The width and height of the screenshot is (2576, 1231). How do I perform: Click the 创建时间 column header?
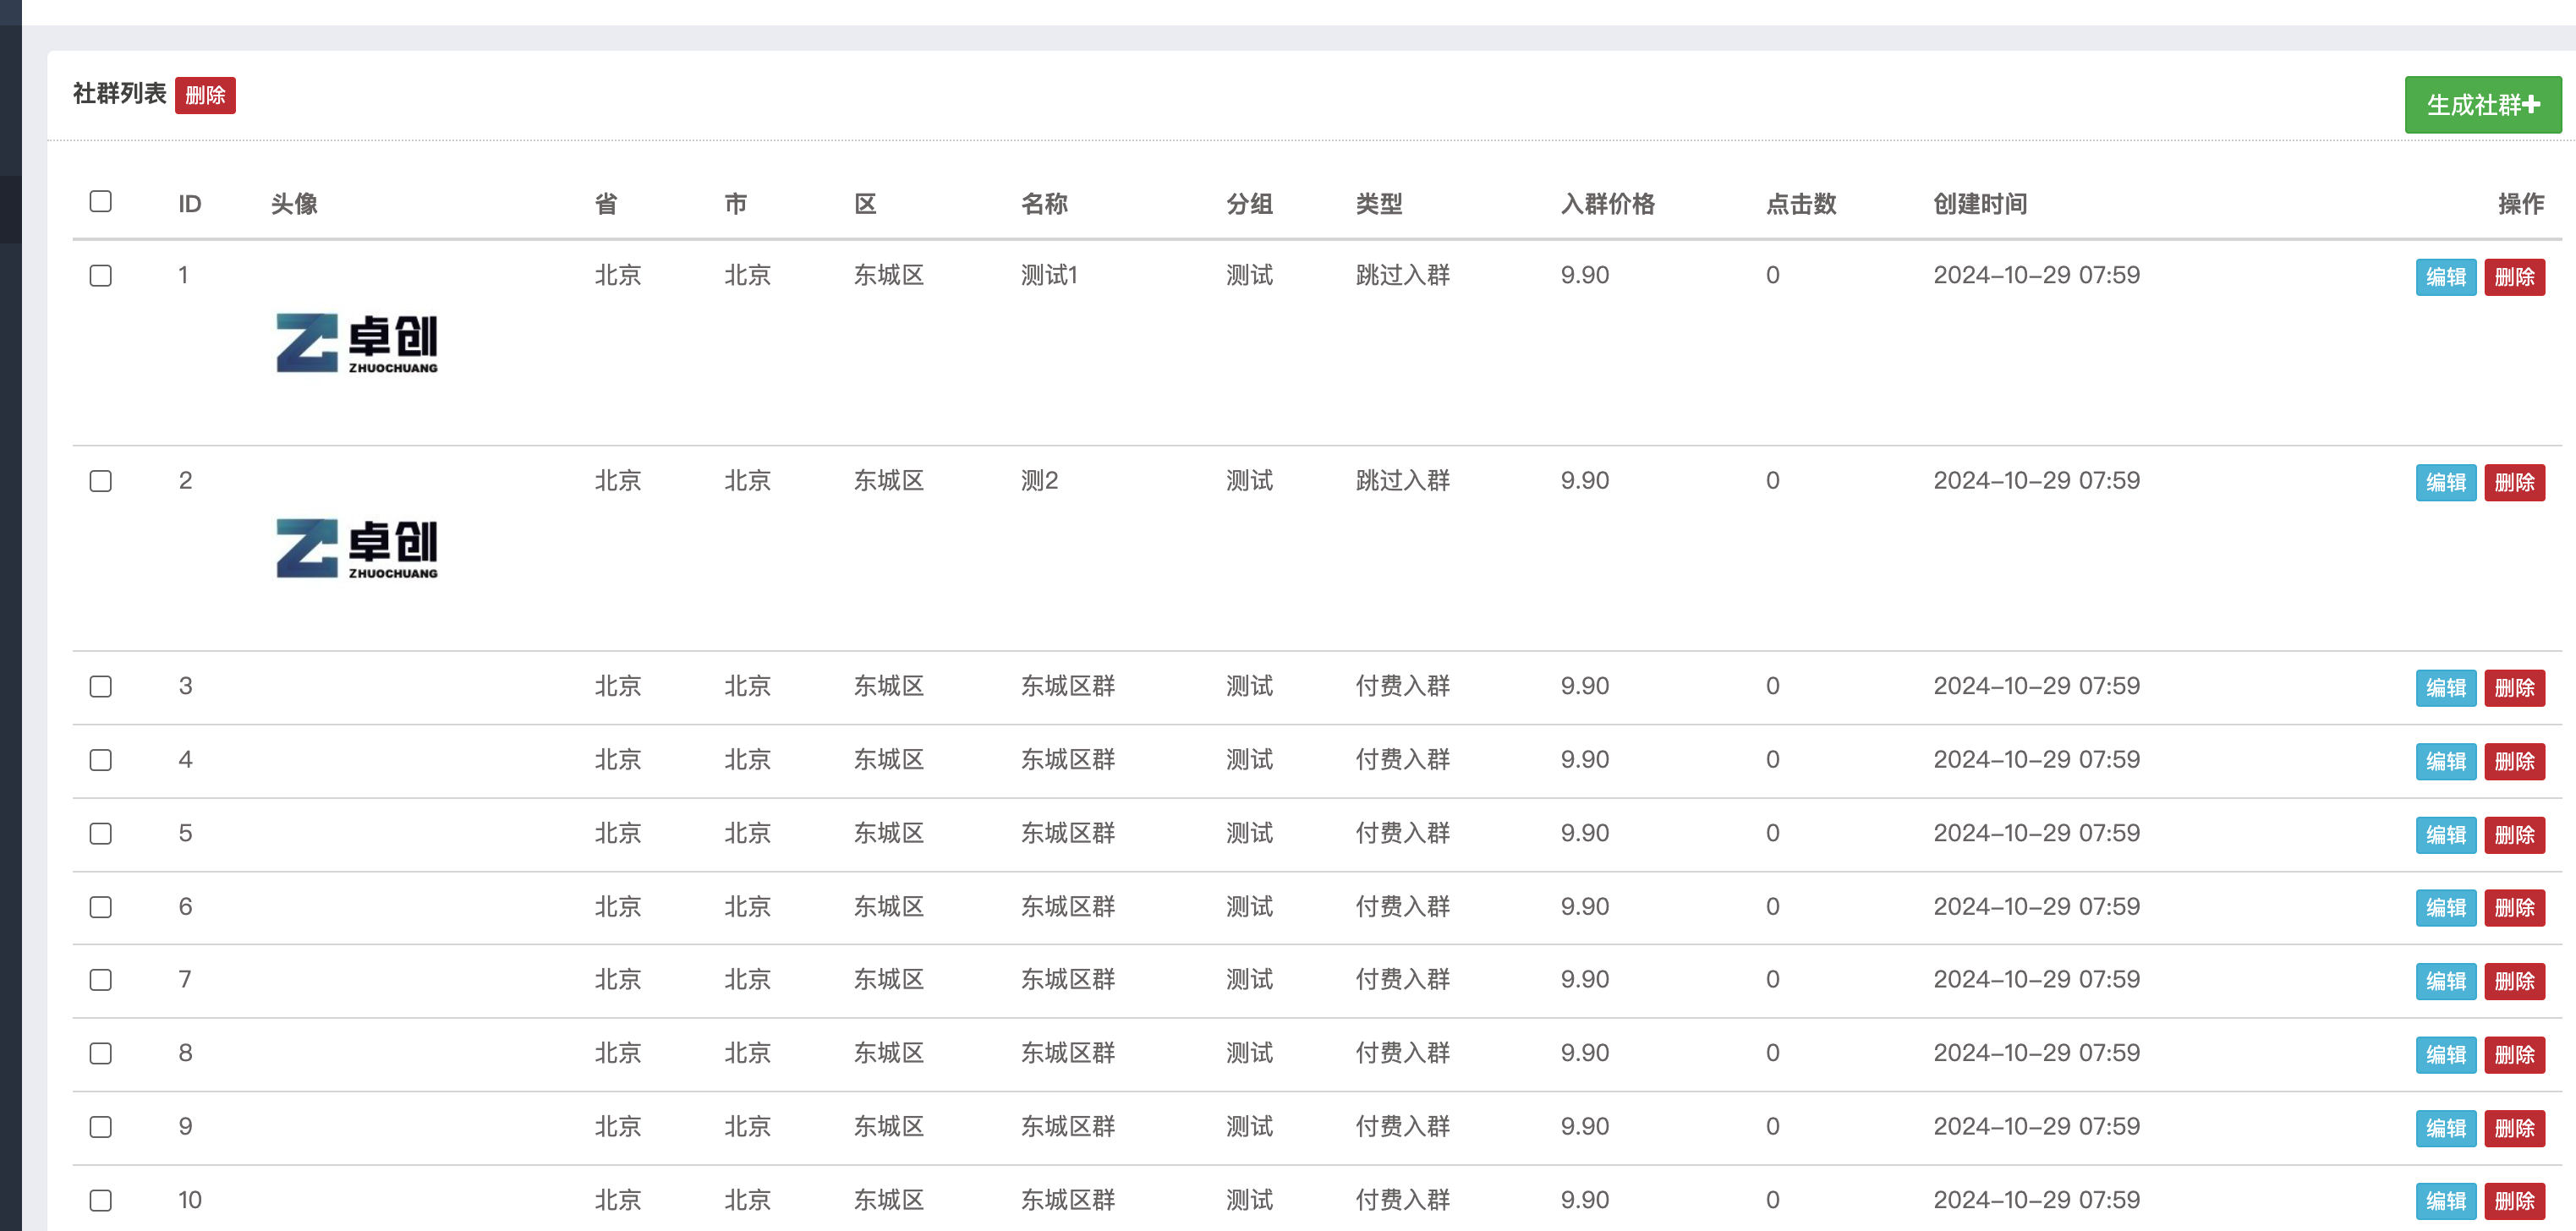(x=1980, y=204)
